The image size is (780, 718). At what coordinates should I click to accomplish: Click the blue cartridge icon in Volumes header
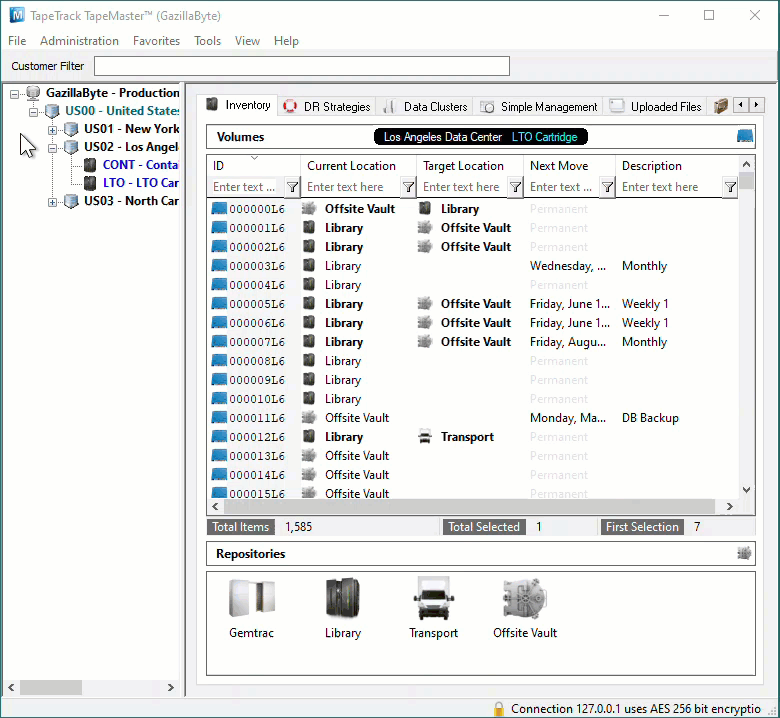click(x=745, y=136)
